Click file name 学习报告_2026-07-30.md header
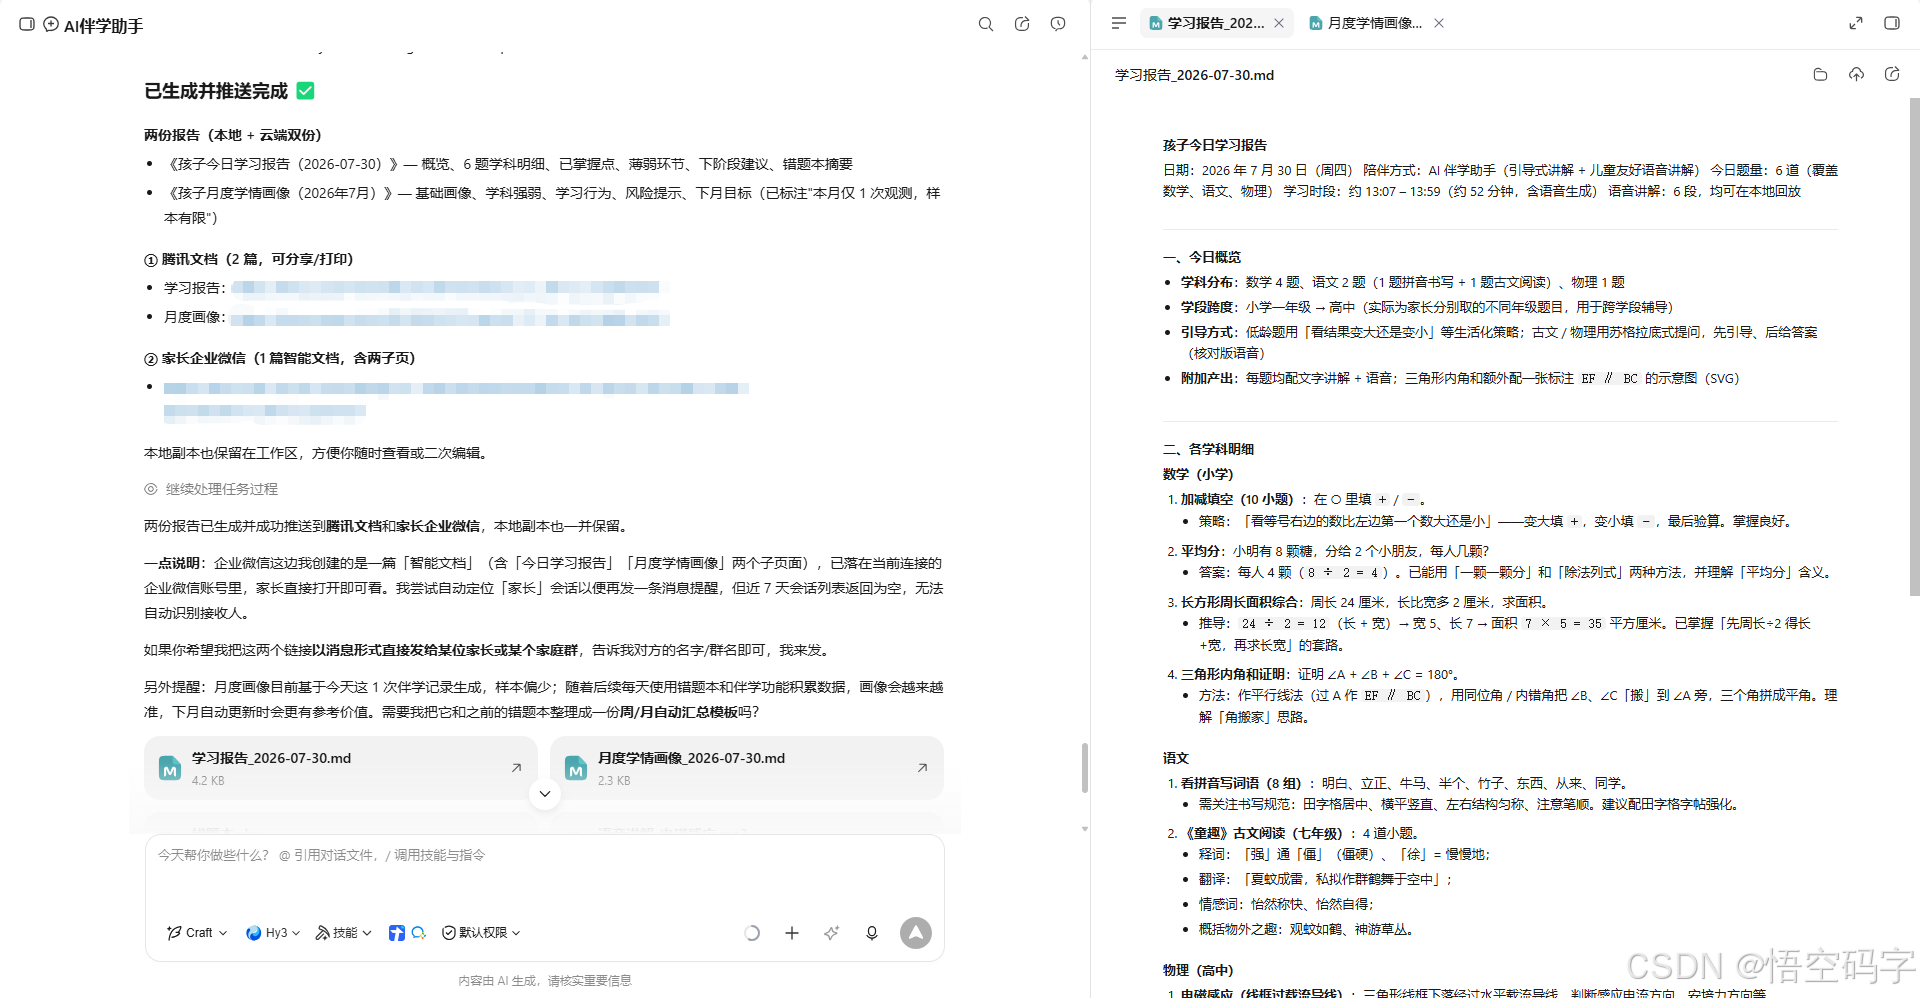 click(1195, 75)
